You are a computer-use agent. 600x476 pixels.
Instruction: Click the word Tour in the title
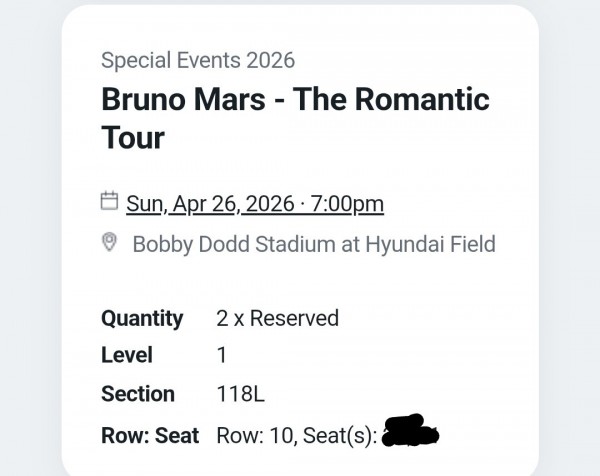click(132, 137)
